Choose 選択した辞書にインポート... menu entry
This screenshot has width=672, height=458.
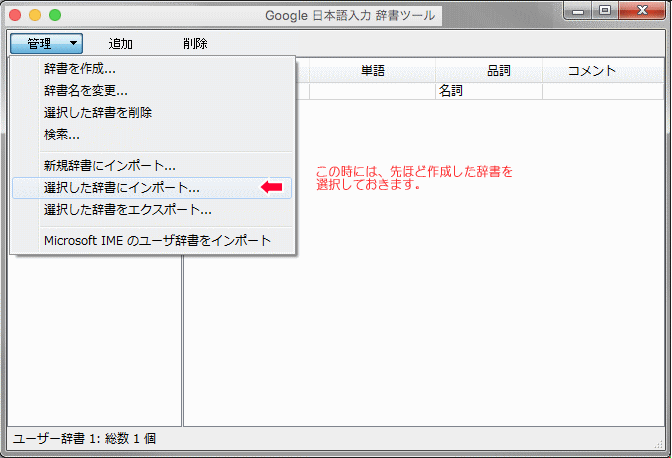(x=152, y=188)
